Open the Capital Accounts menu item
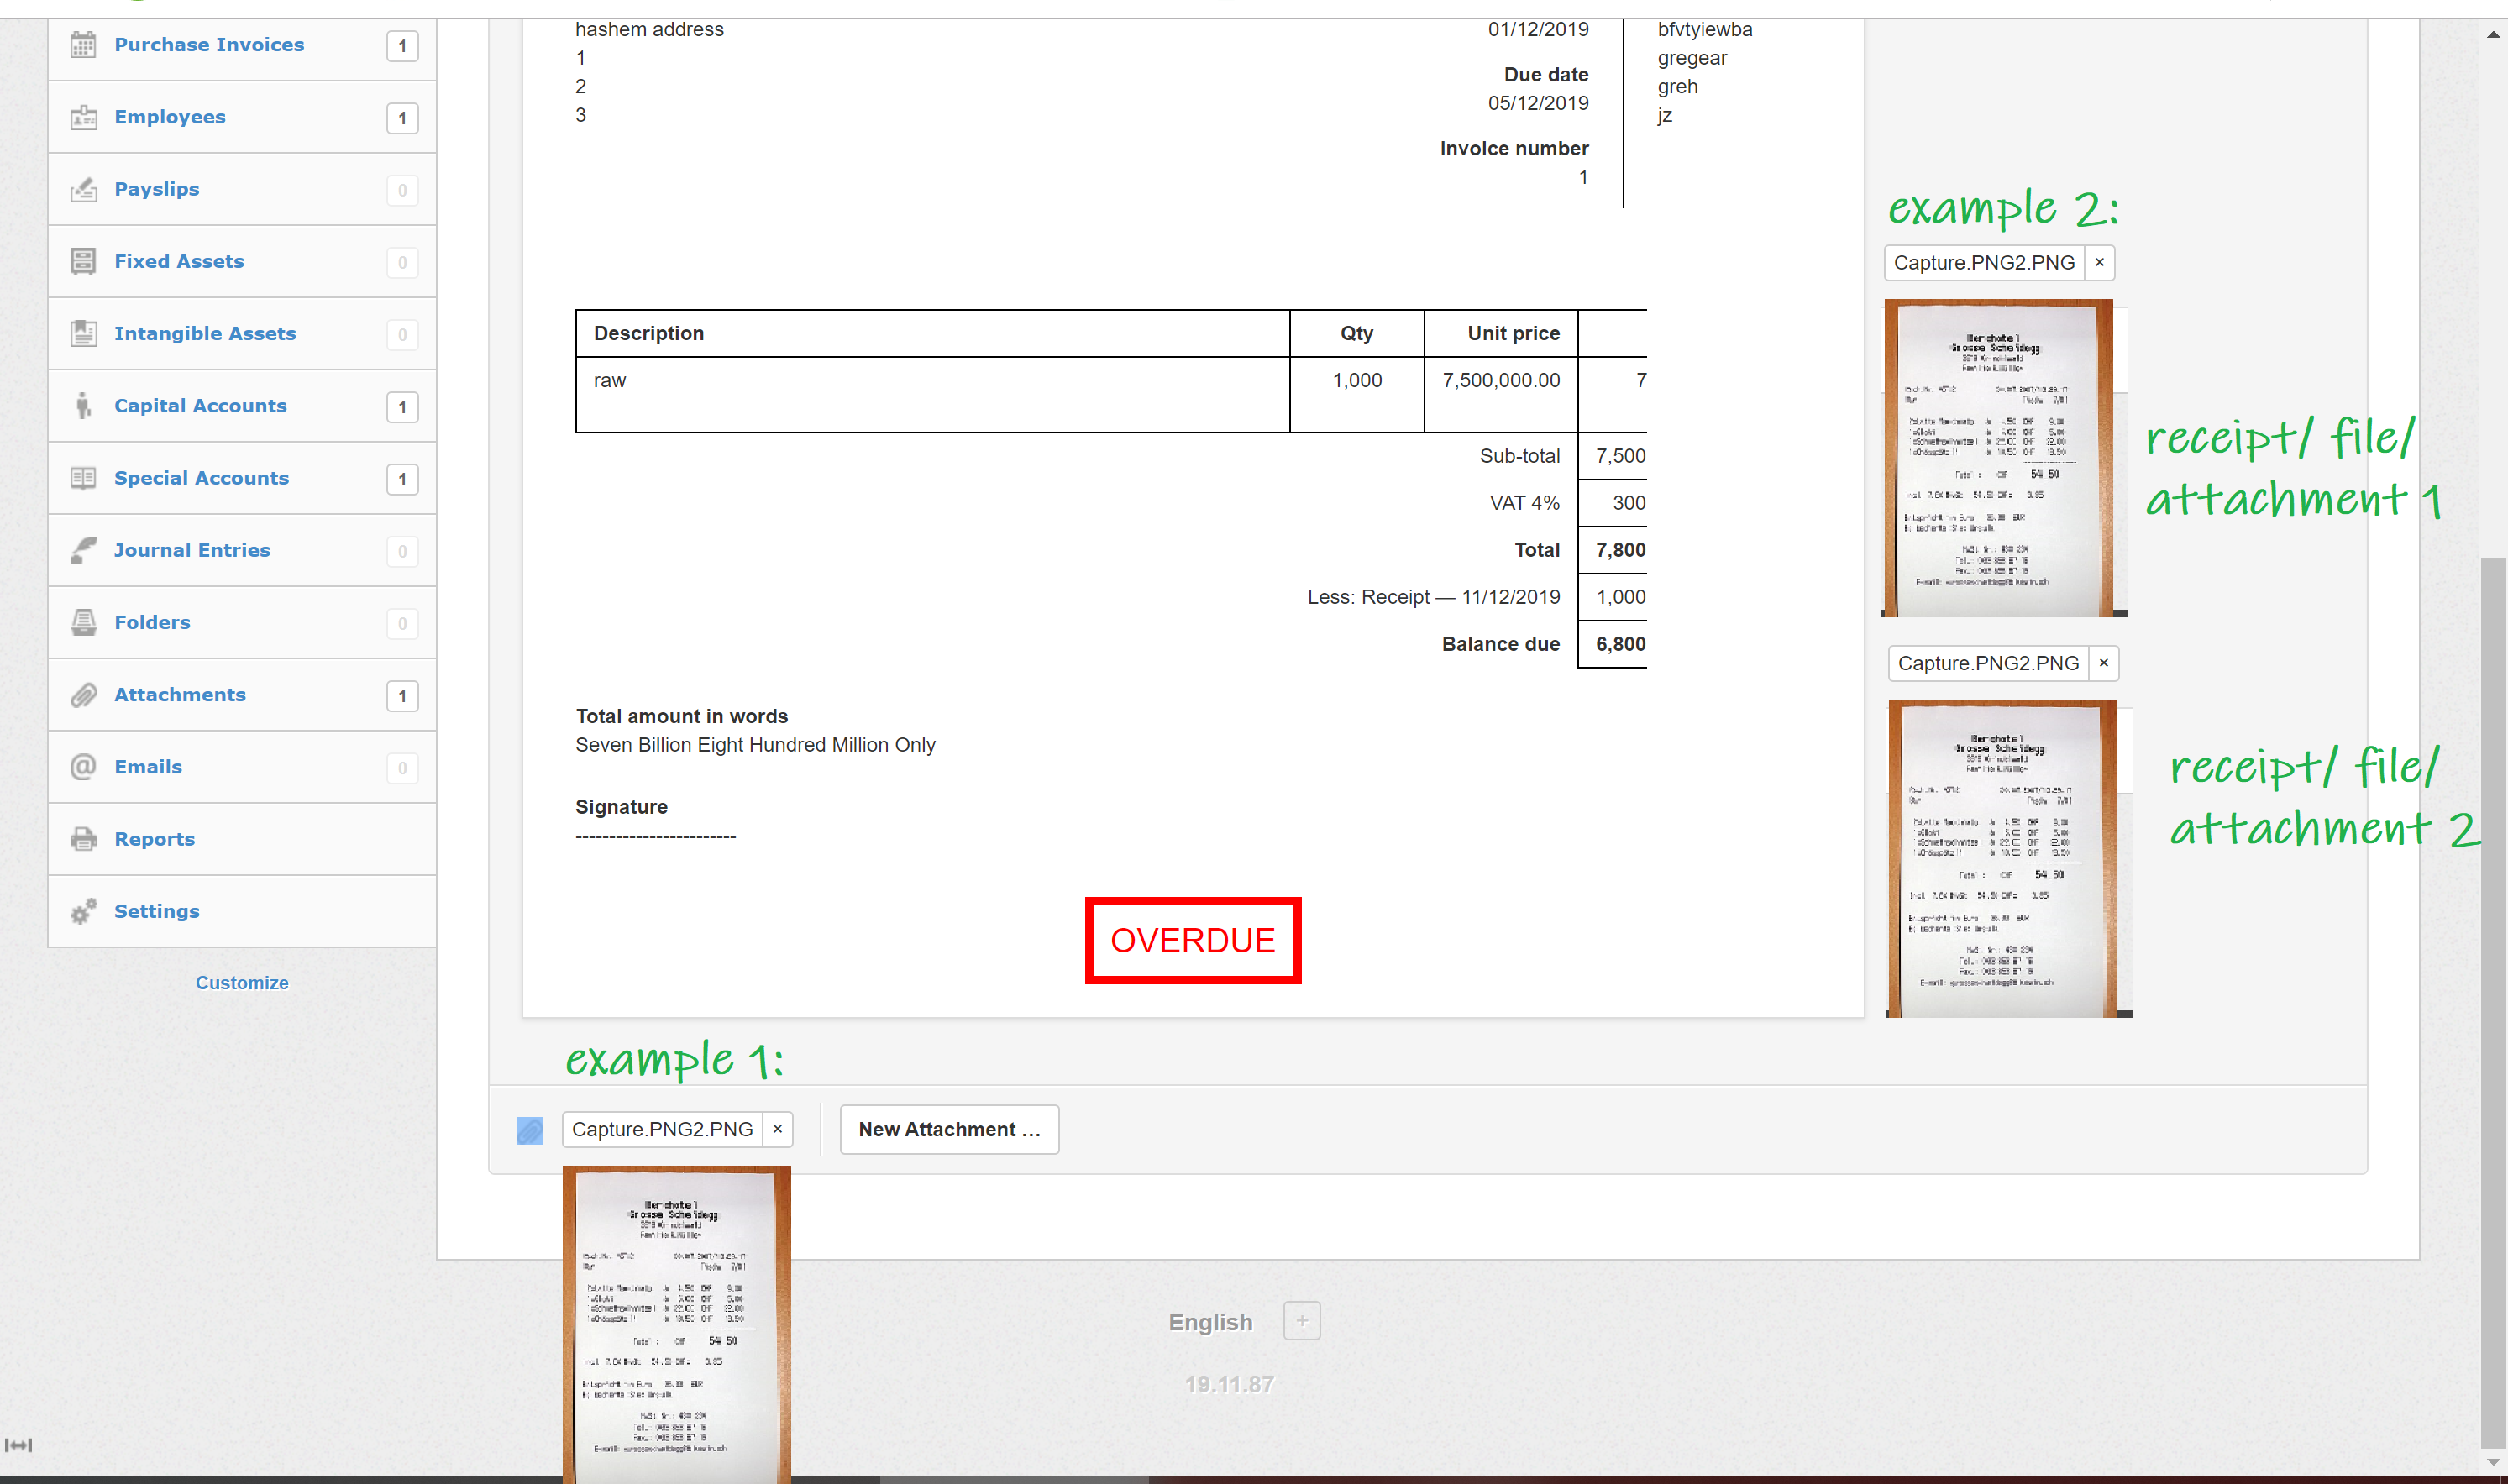The width and height of the screenshot is (2508, 1484). pyautogui.click(x=200, y=406)
